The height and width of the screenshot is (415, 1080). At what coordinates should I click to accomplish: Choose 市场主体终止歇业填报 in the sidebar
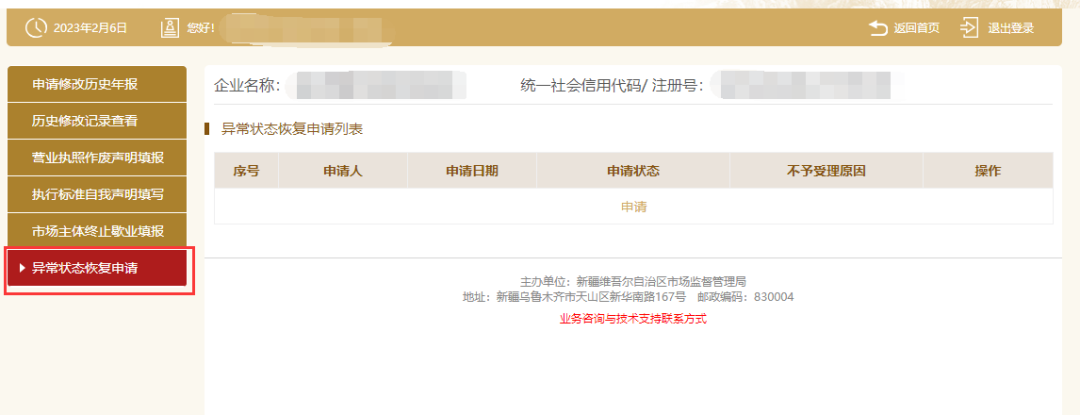97,232
